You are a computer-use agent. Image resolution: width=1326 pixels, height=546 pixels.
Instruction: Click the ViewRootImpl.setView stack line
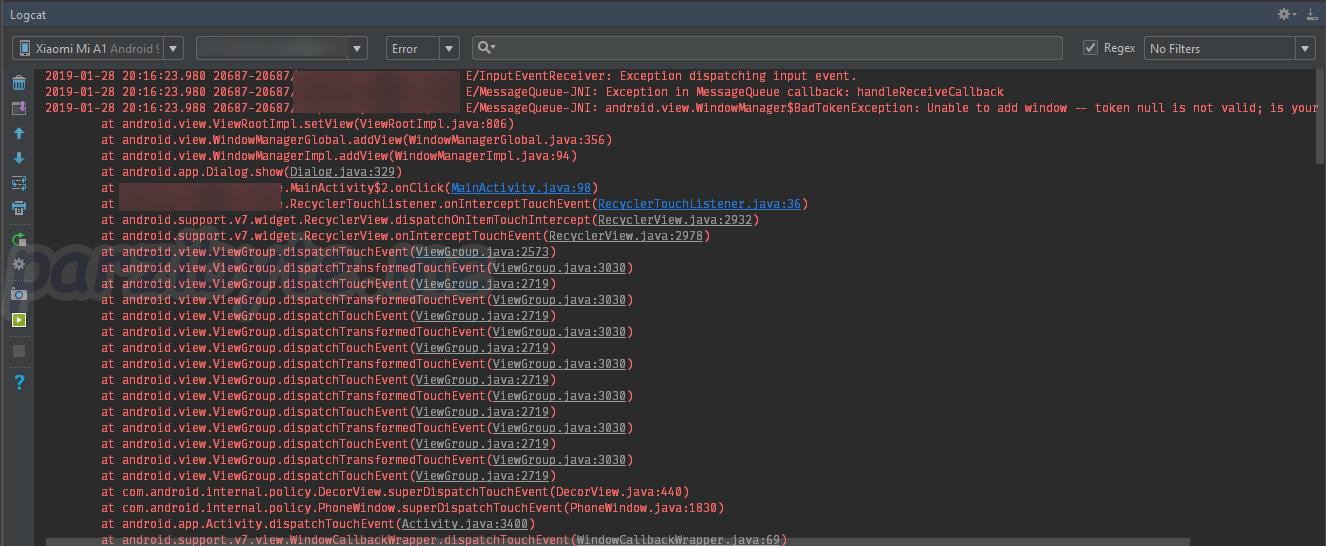[307, 124]
